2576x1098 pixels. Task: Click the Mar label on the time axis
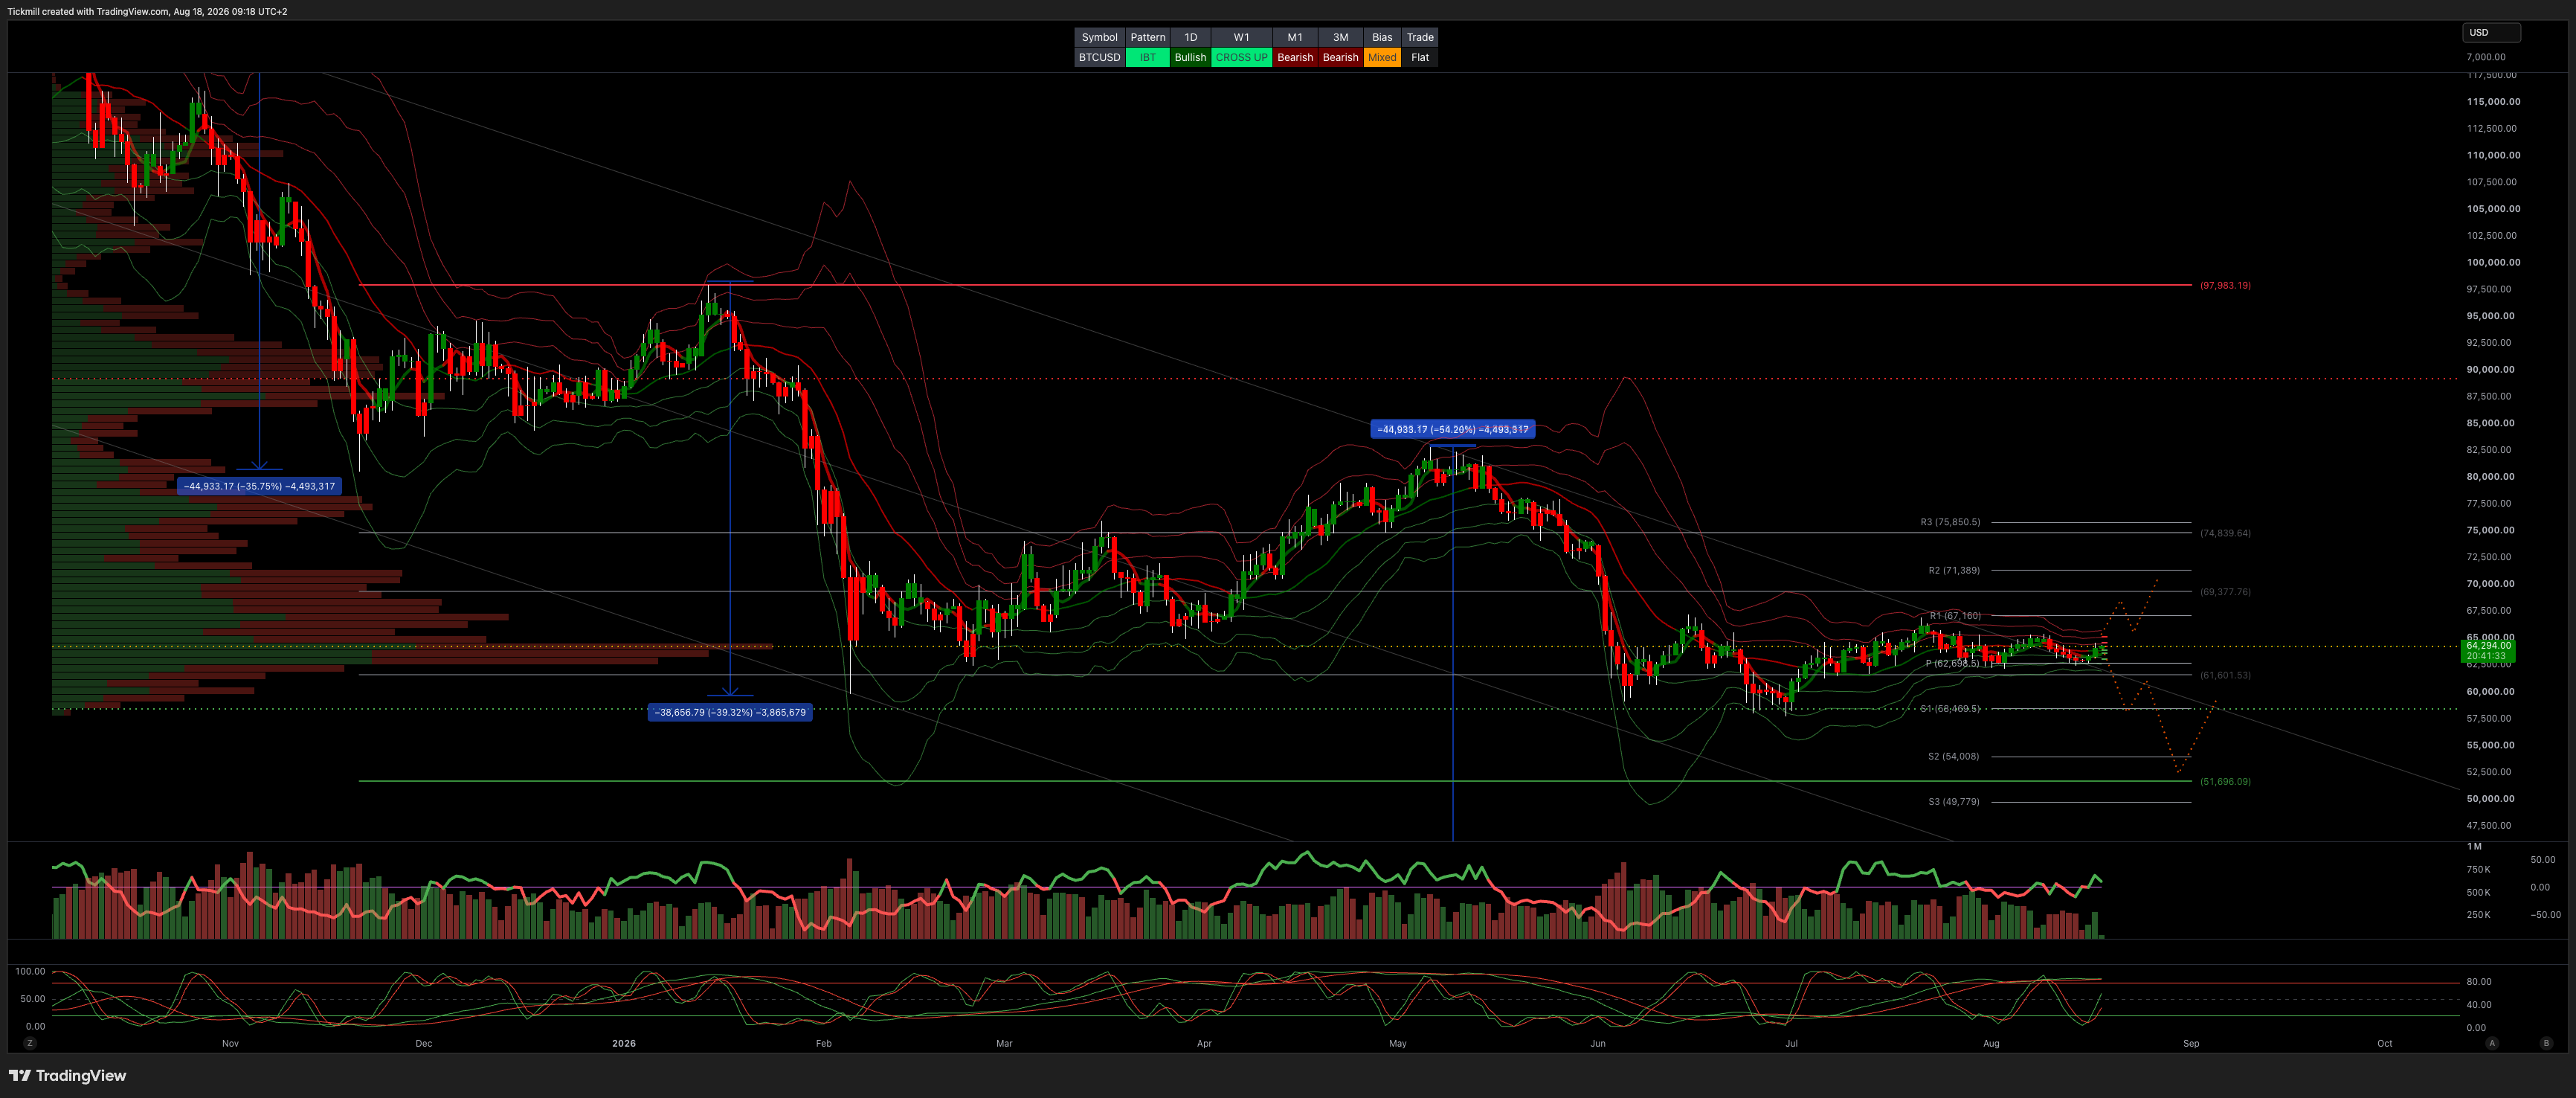click(1004, 1043)
